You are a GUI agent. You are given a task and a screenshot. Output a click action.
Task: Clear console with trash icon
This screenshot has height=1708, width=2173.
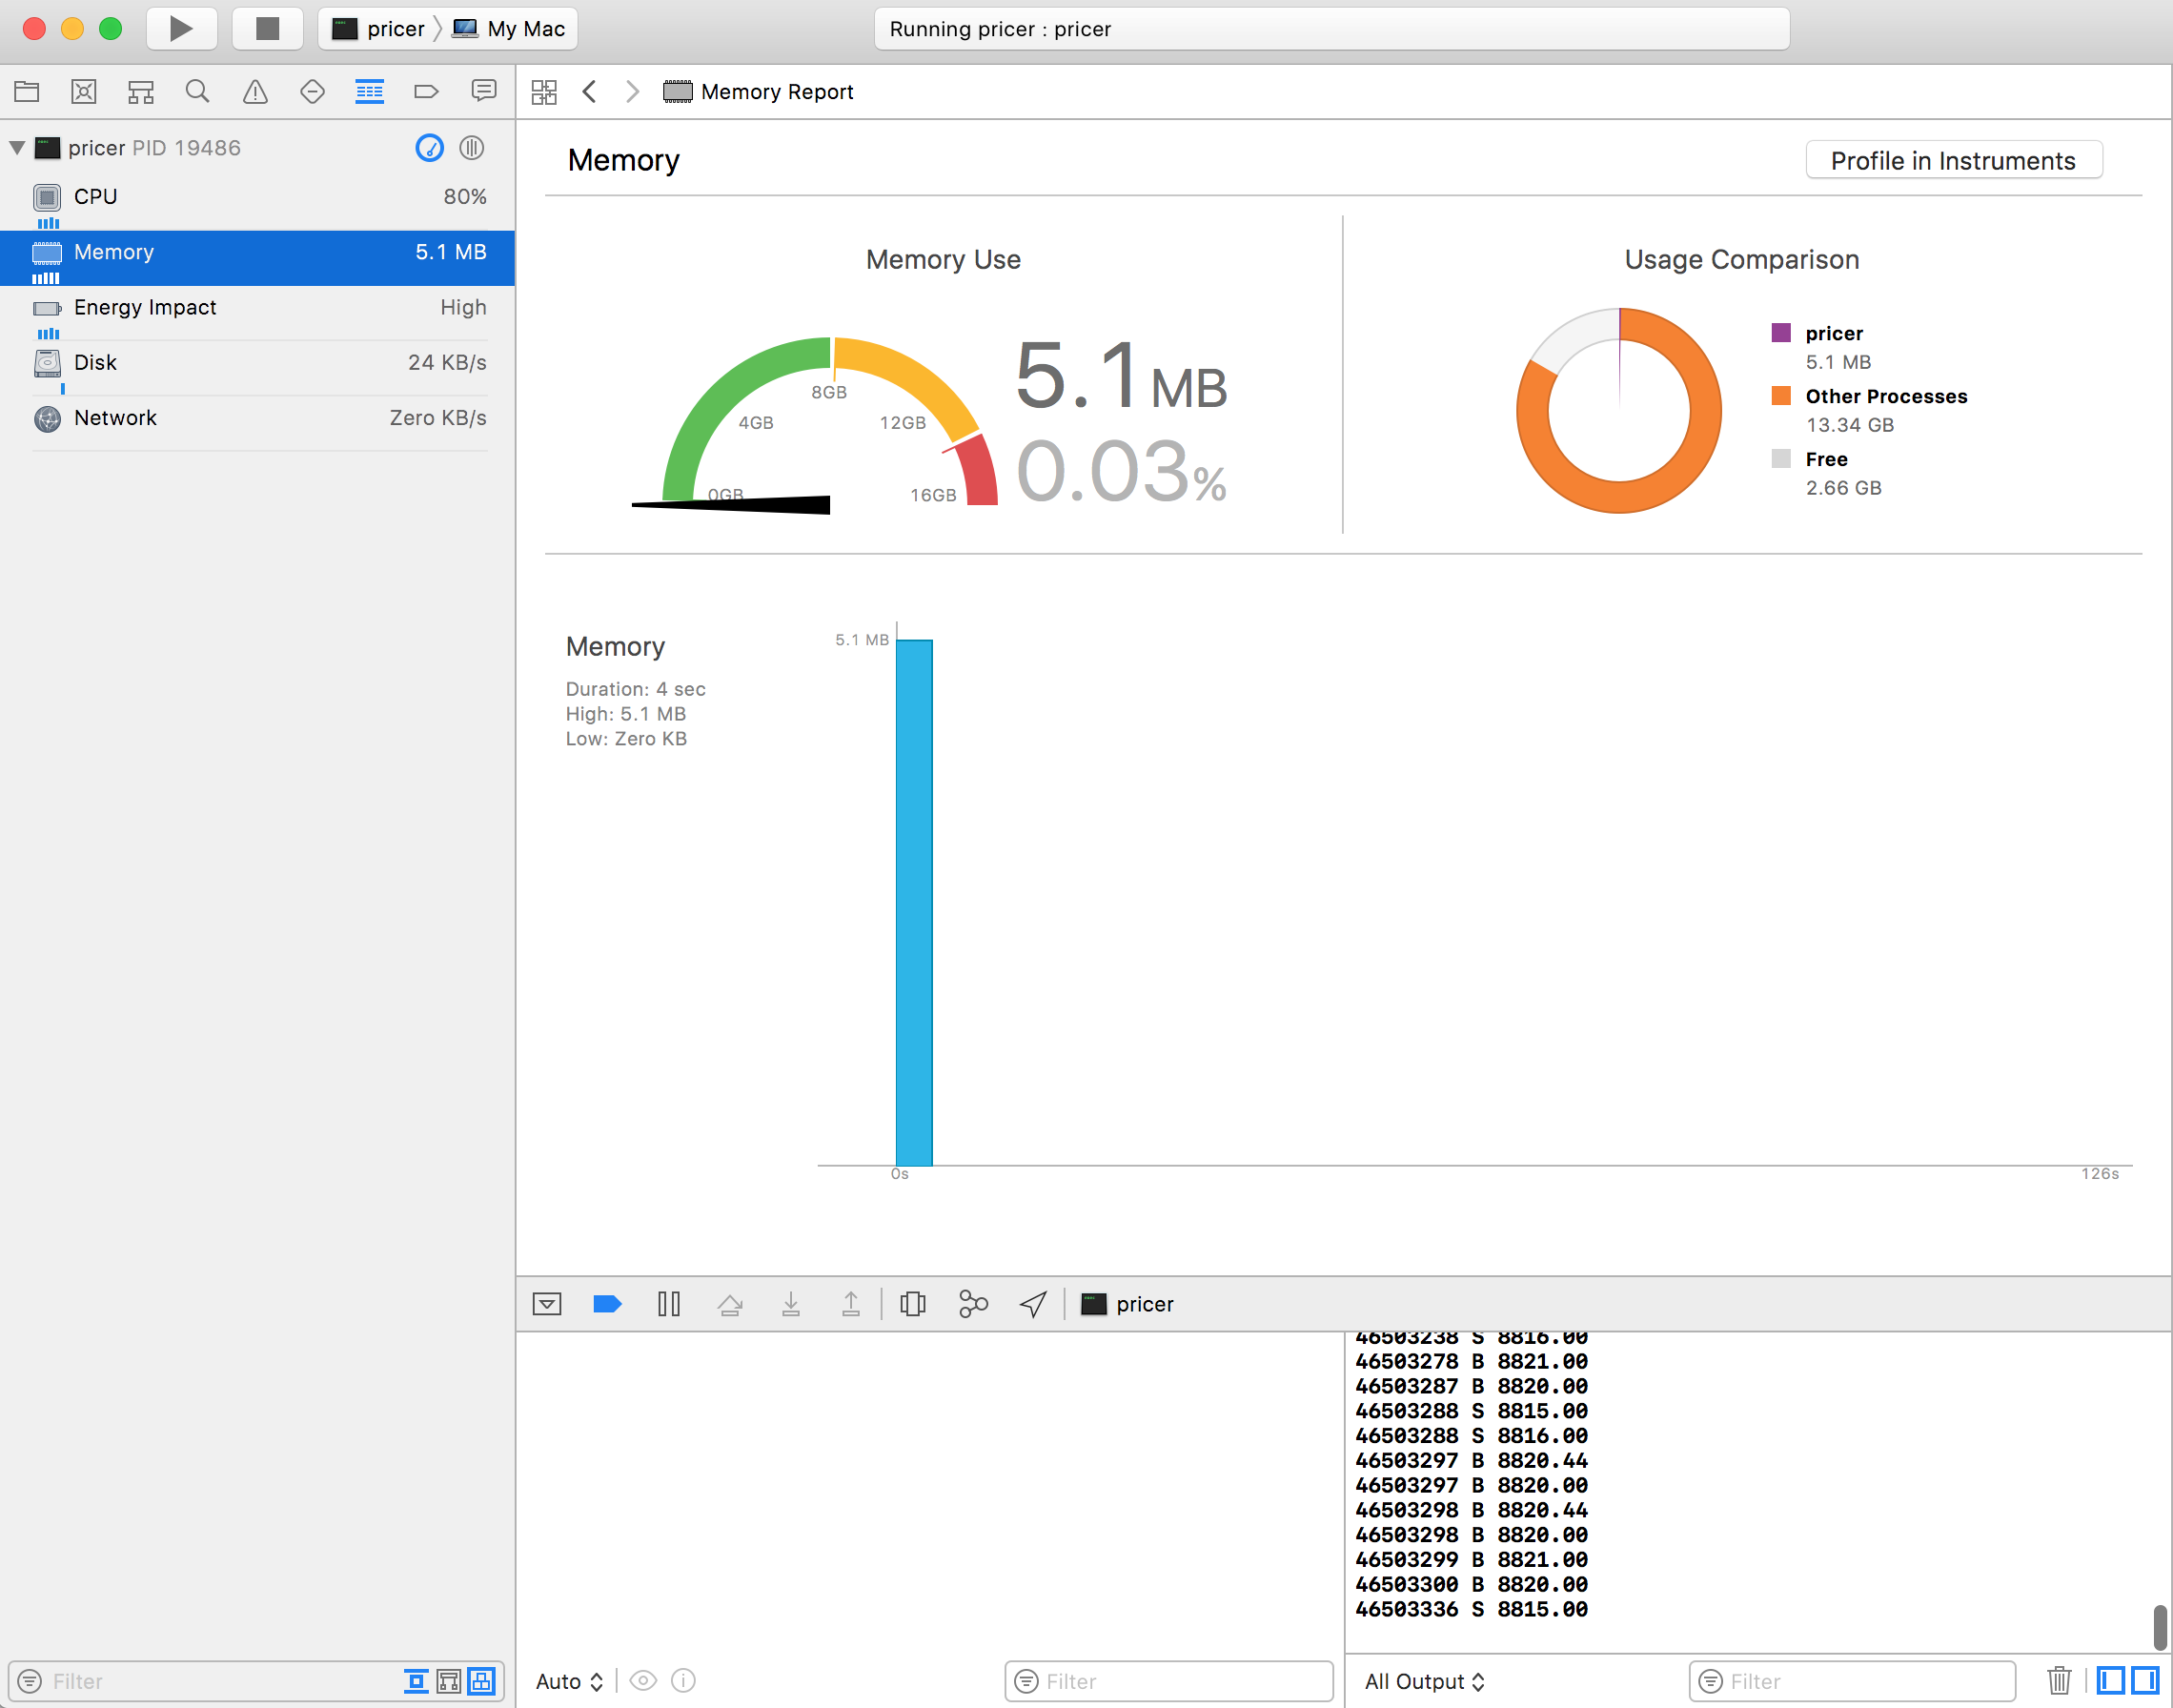2058,1681
